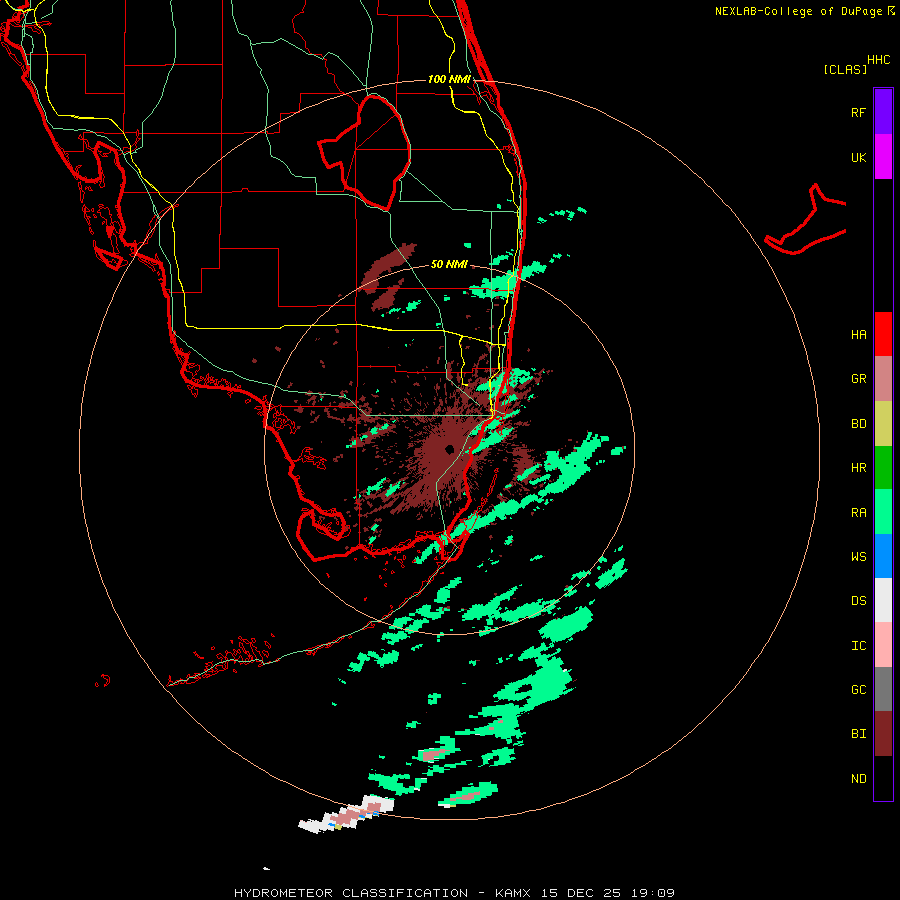Click the NEXLAB-College of DuPage text
The width and height of the screenshot is (900, 900).
(x=800, y=11)
